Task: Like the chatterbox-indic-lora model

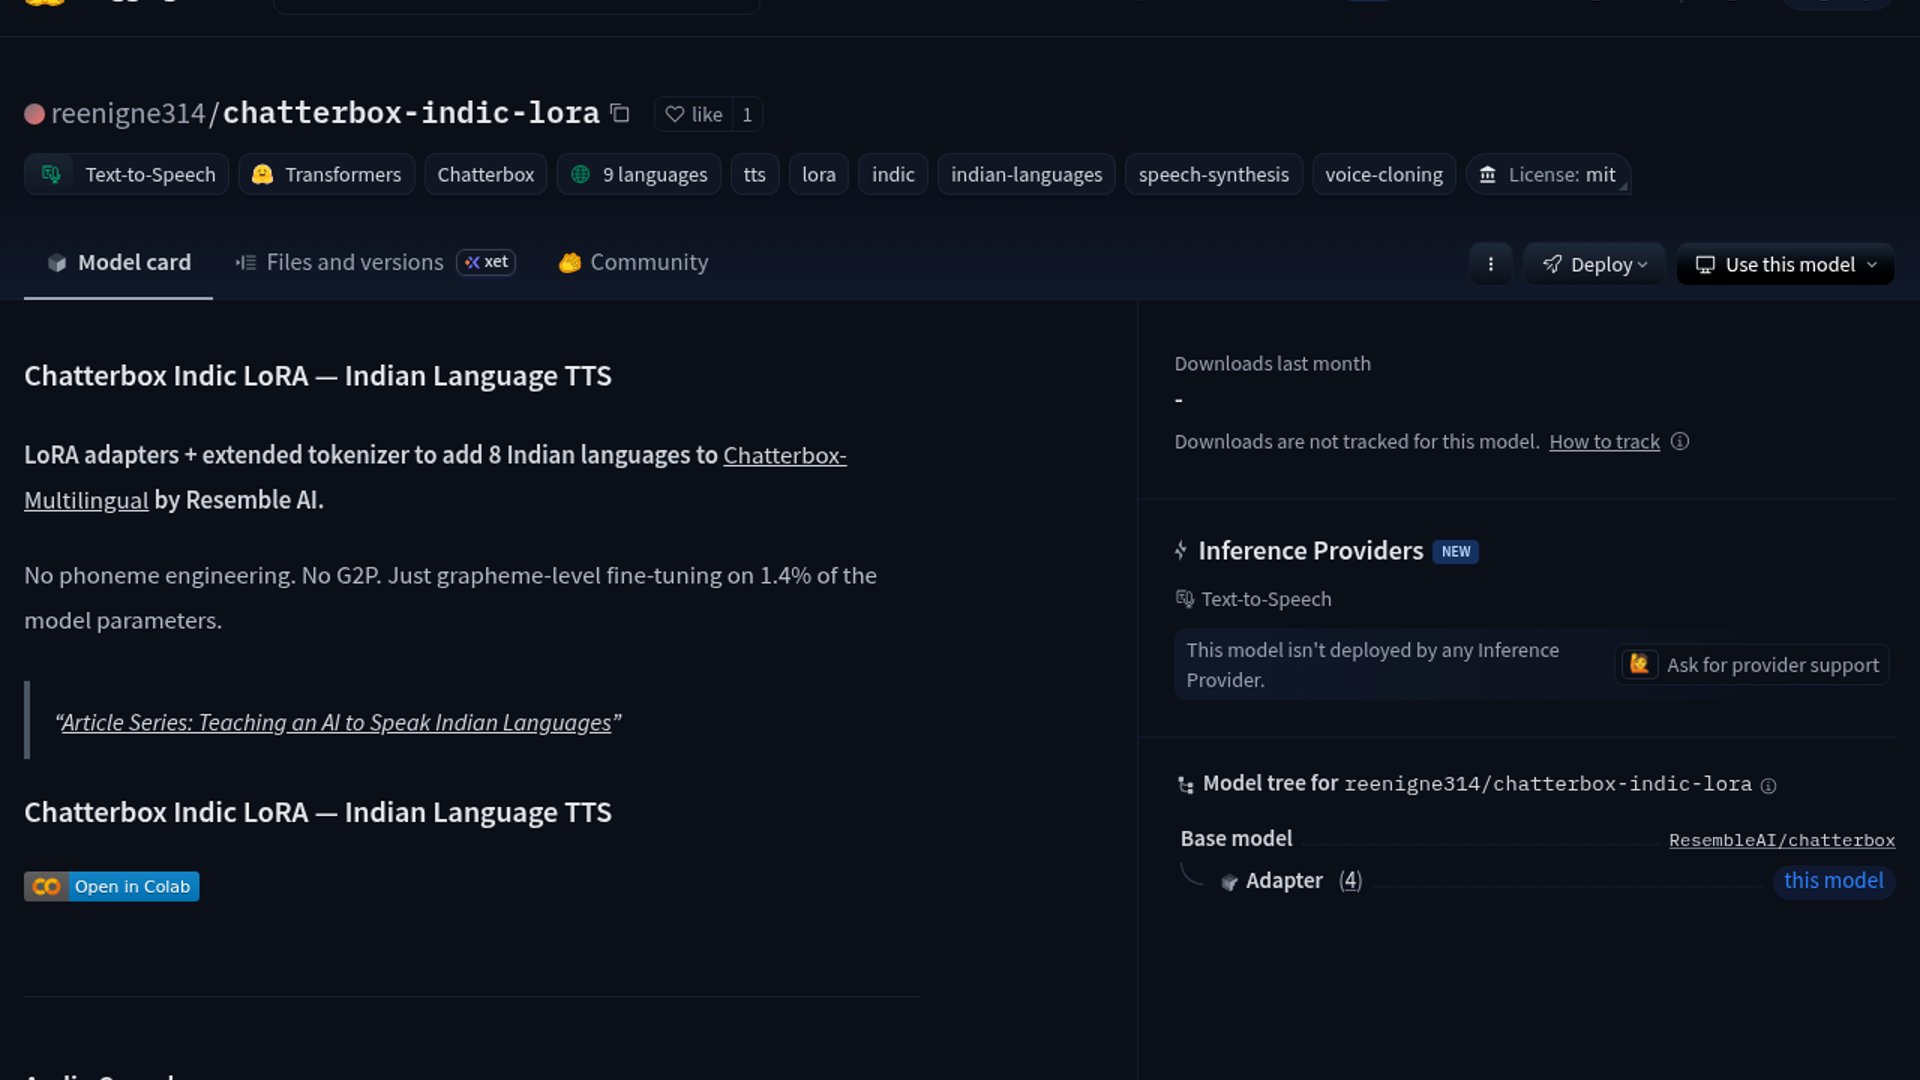Action: 694,114
